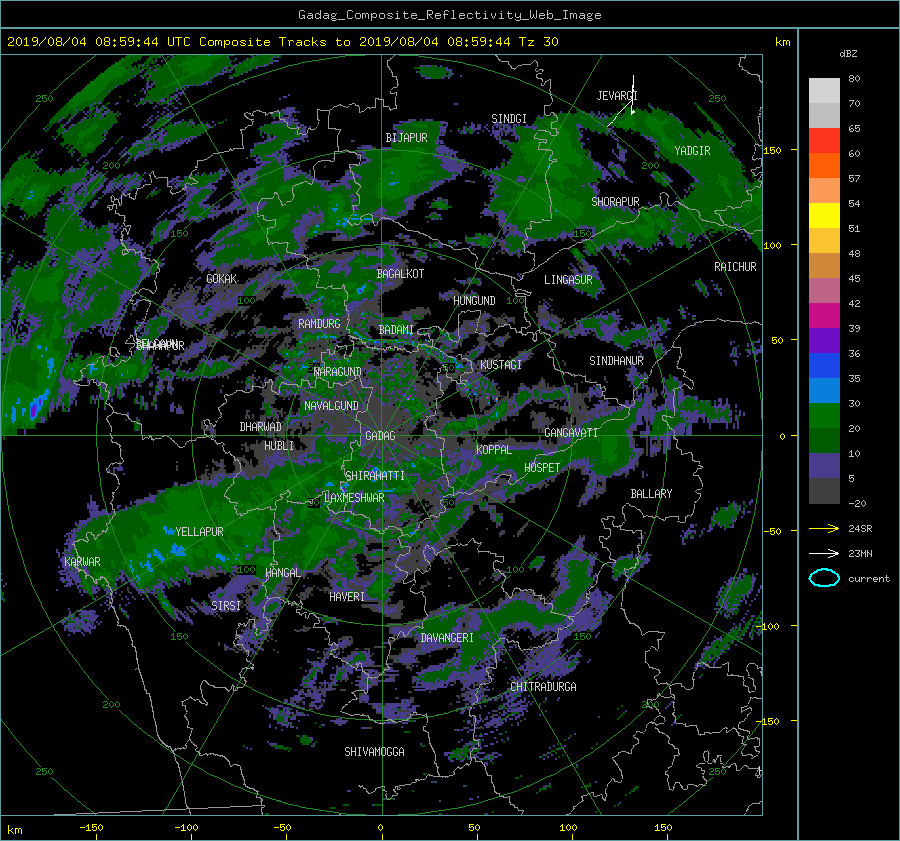Viewport: 900px width, 841px height.
Task: Pick the light gray 80-70 dBZ legend swatch
Action: tap(824, 91)
